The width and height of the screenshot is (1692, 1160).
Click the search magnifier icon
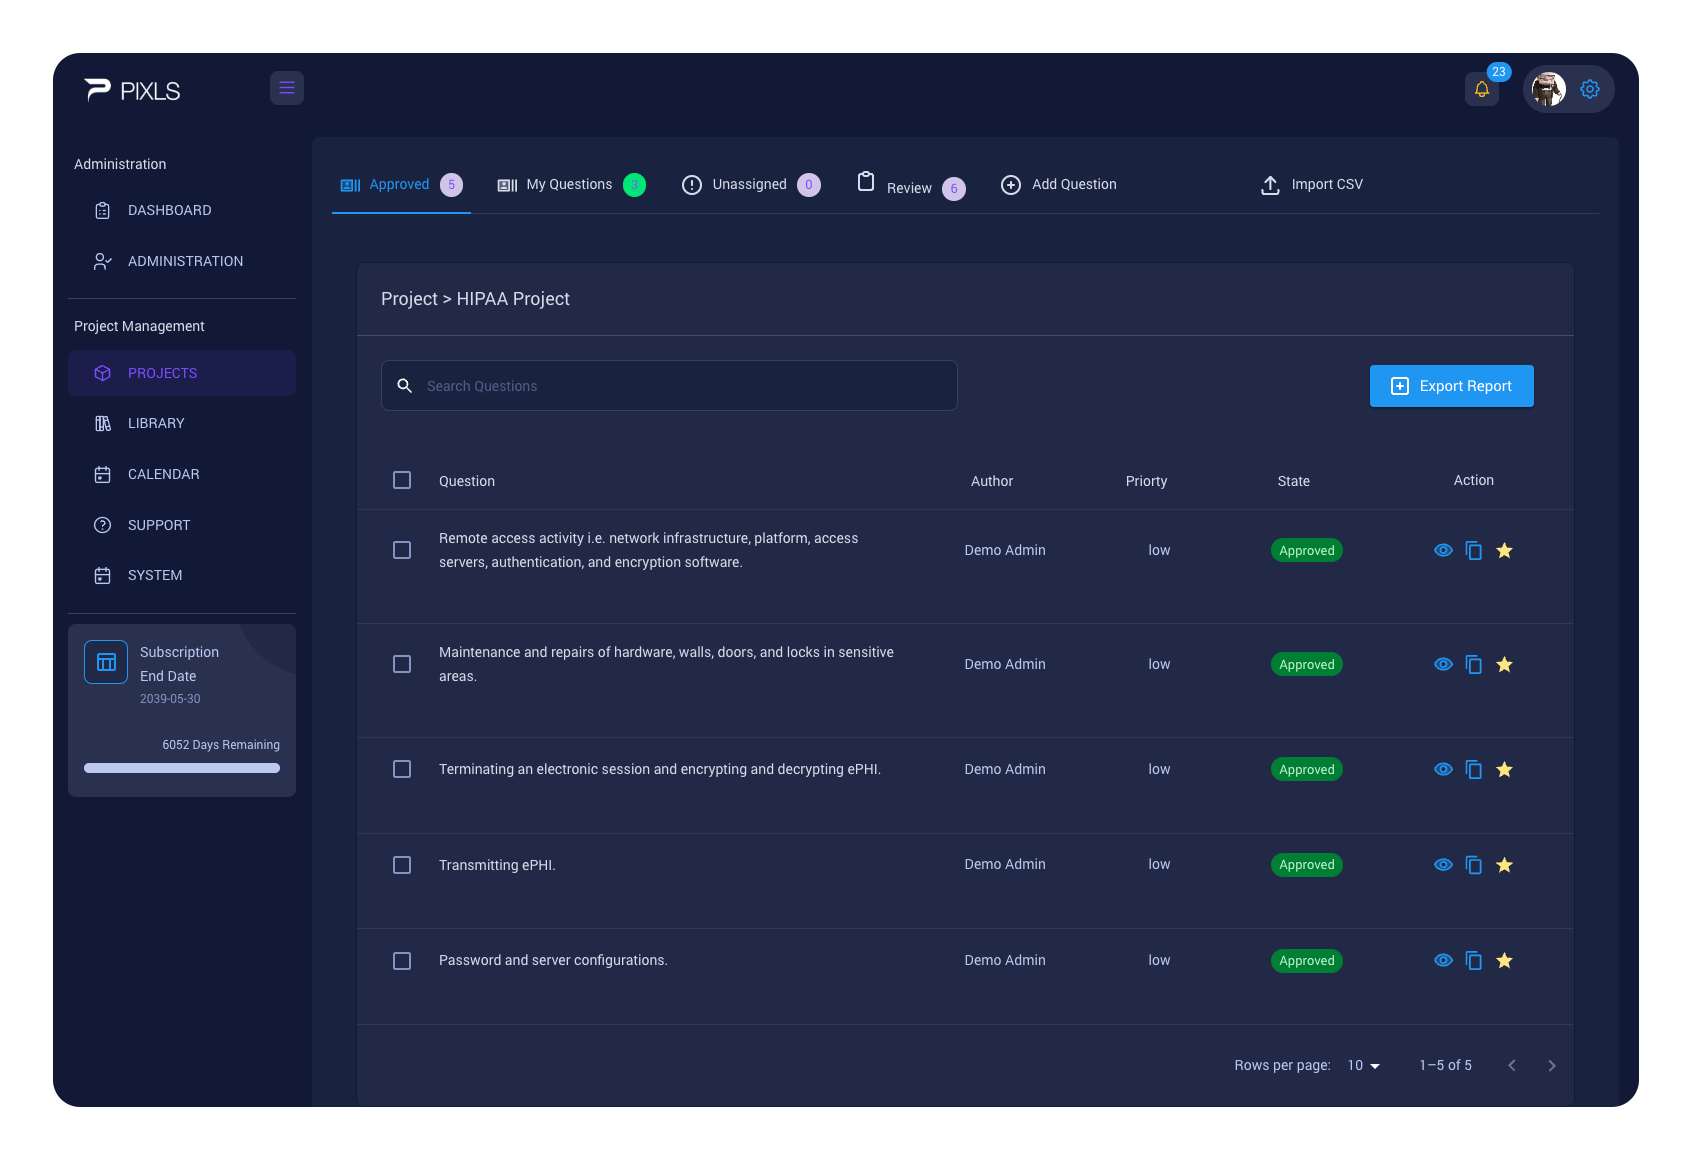point(405,386)
